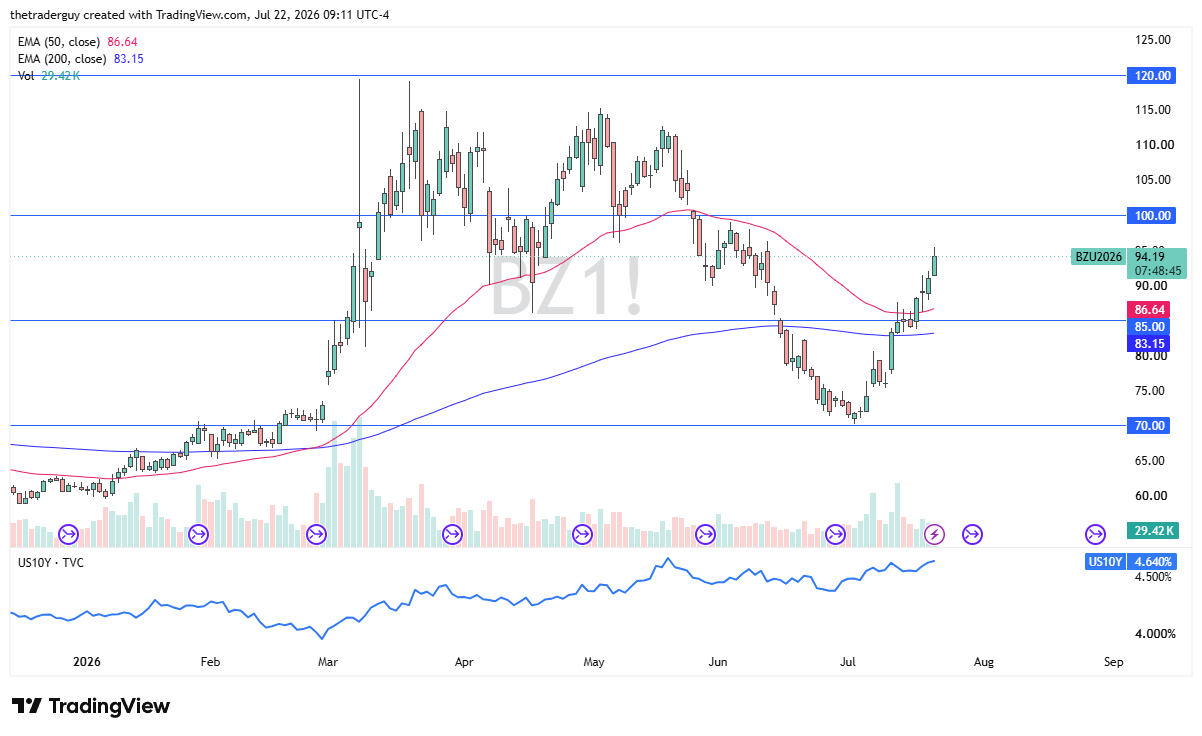
Task: Click the 07:48:45 countdown timer label
Action: click(1159, 271)
